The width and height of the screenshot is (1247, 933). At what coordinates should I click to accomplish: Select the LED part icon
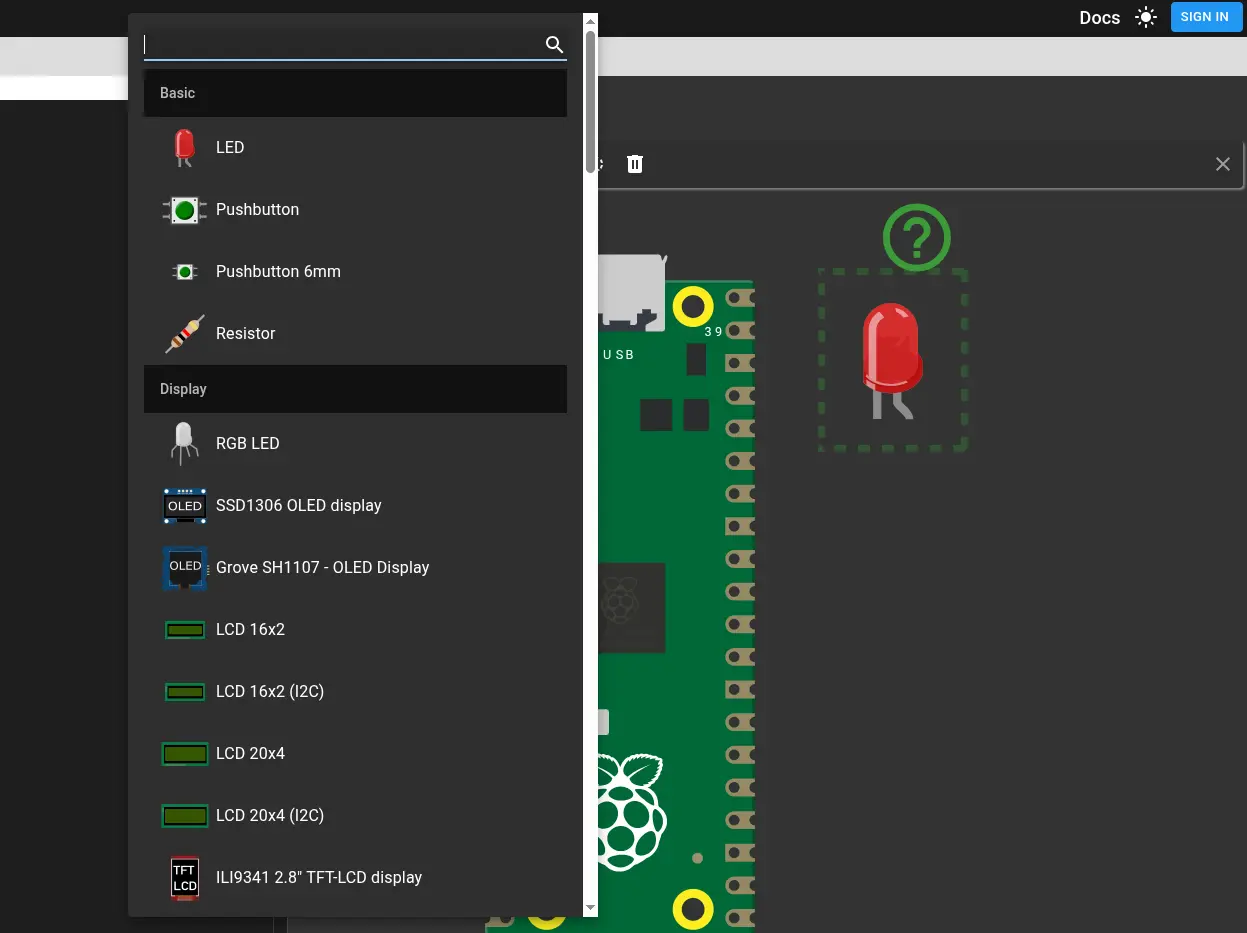point(184,147)
